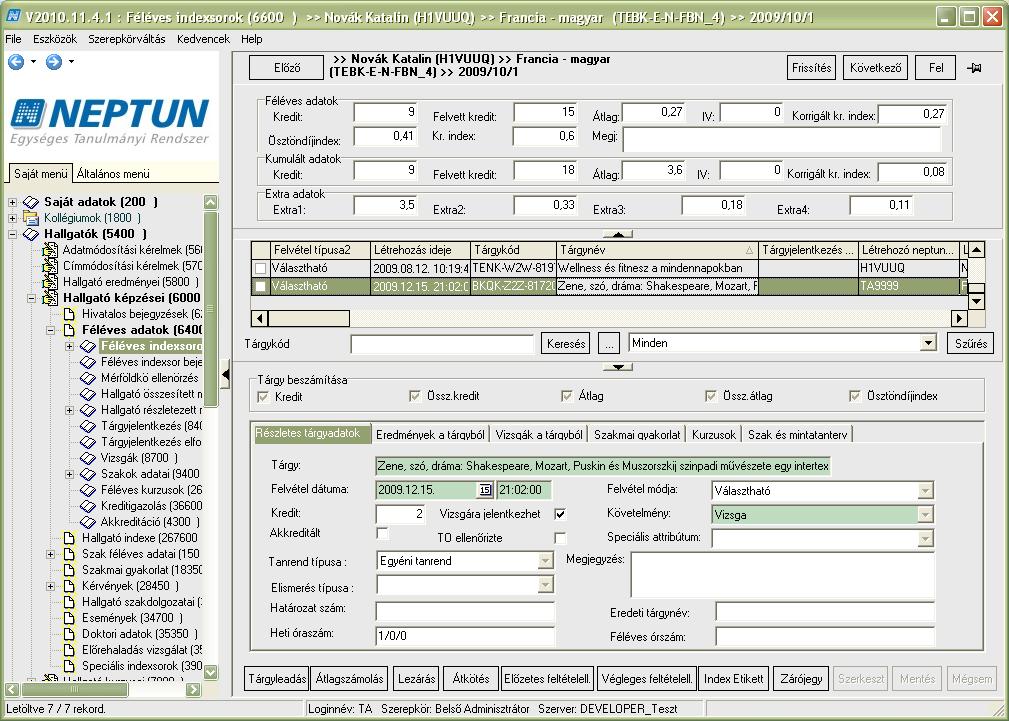Click the Hallgató eredményei icon
The height and width of the screenshot is (721, 1009).
[x=50, y=282]
